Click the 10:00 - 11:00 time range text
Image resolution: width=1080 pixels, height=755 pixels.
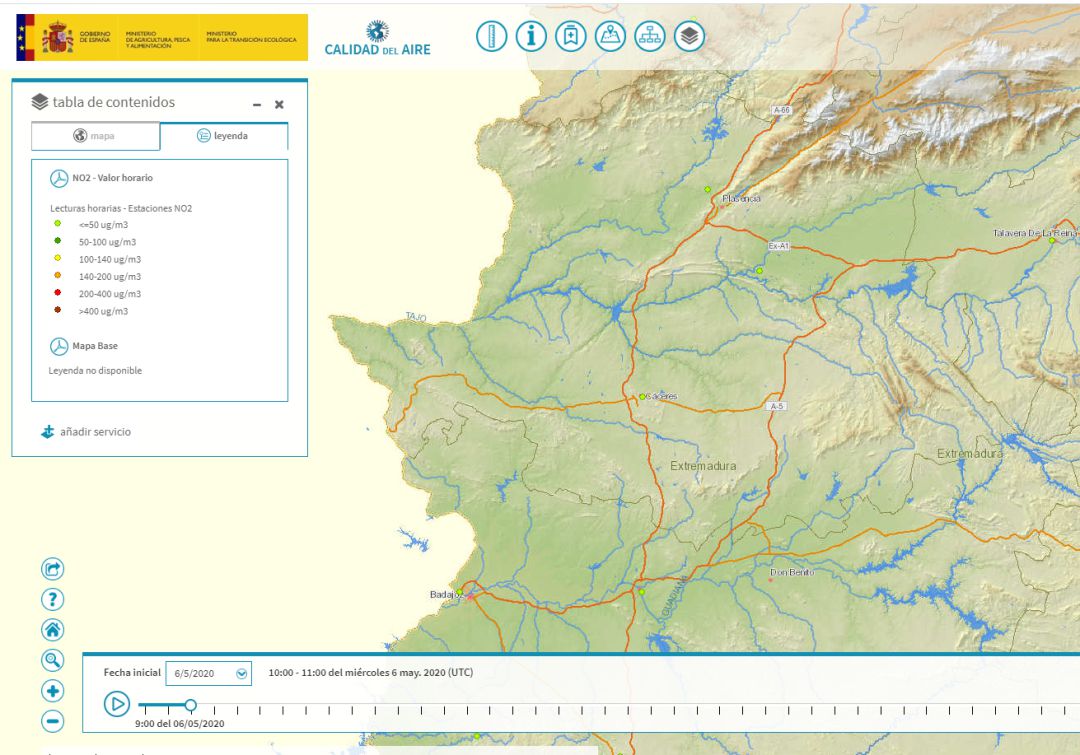(371, 672)
